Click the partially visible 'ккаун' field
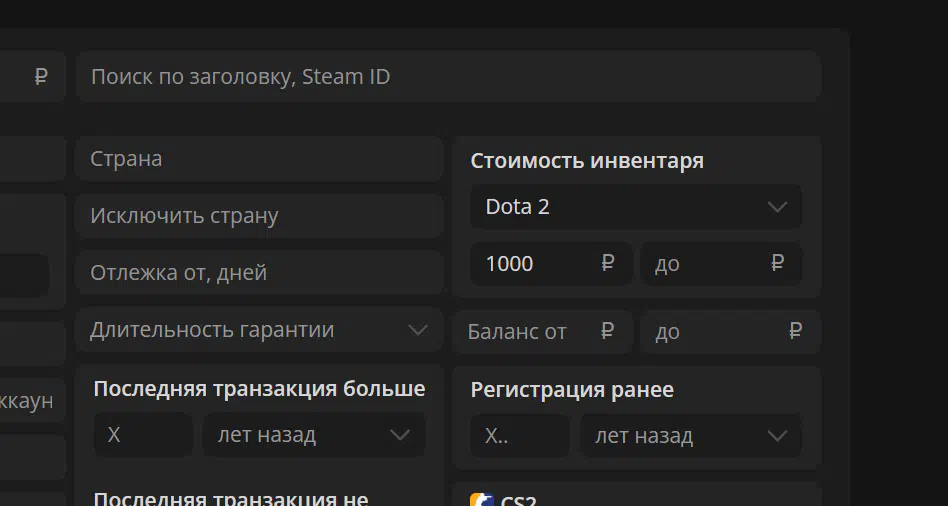 click(28, 401)
